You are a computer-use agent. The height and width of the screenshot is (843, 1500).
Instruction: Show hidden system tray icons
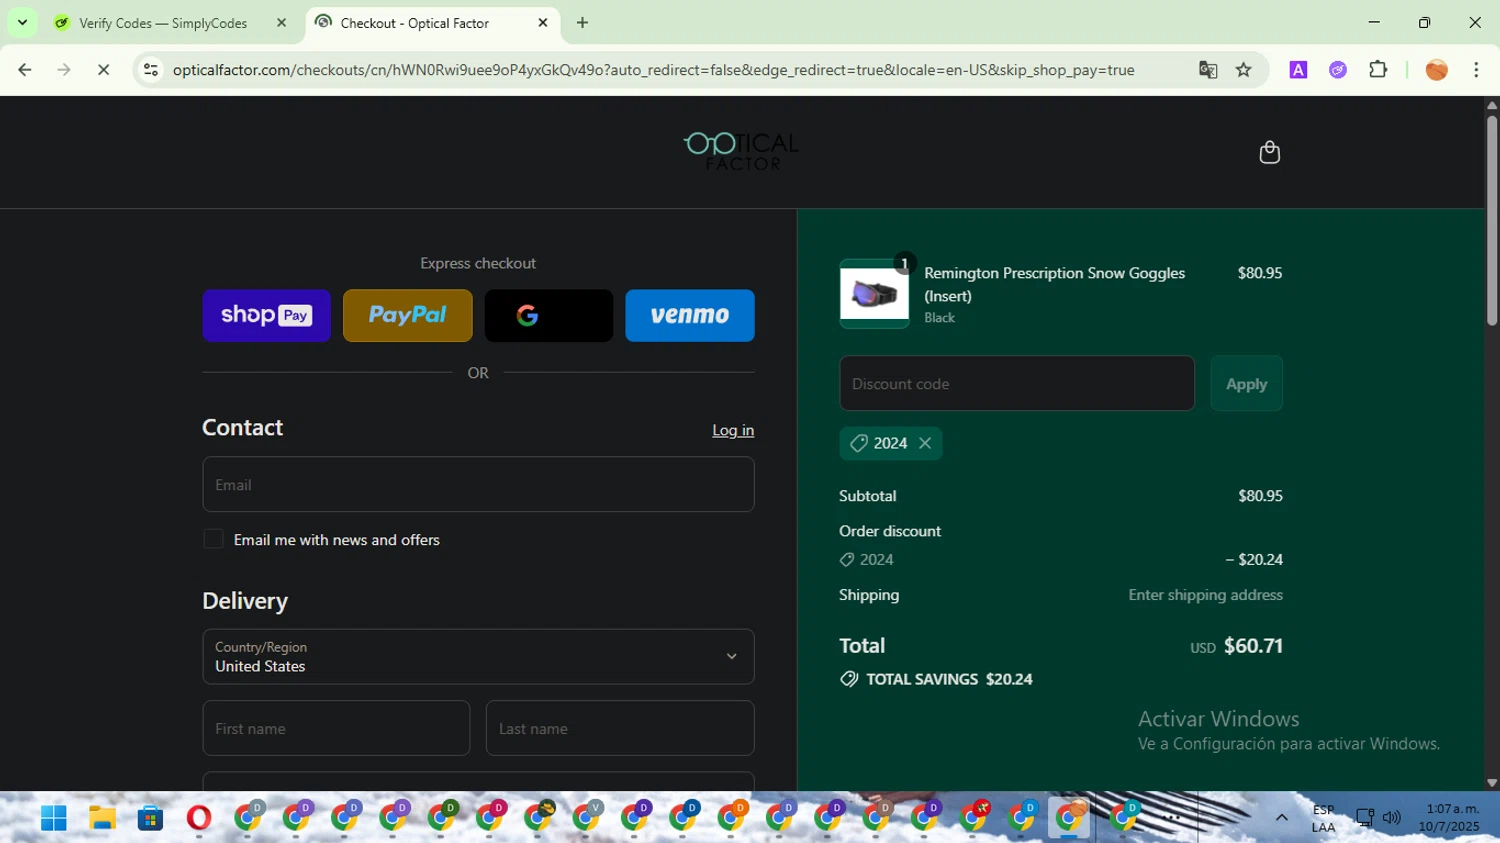point(1281,818)
